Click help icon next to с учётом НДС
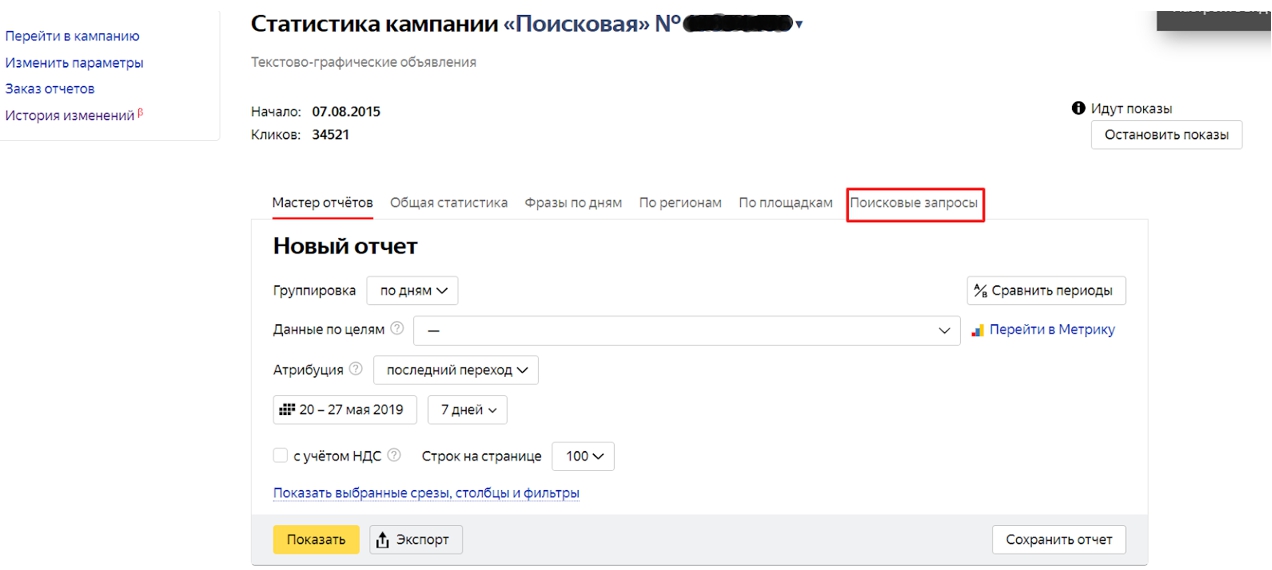Image resolution: width=1272 pixels, height=570 pixels. coord(394,455)
